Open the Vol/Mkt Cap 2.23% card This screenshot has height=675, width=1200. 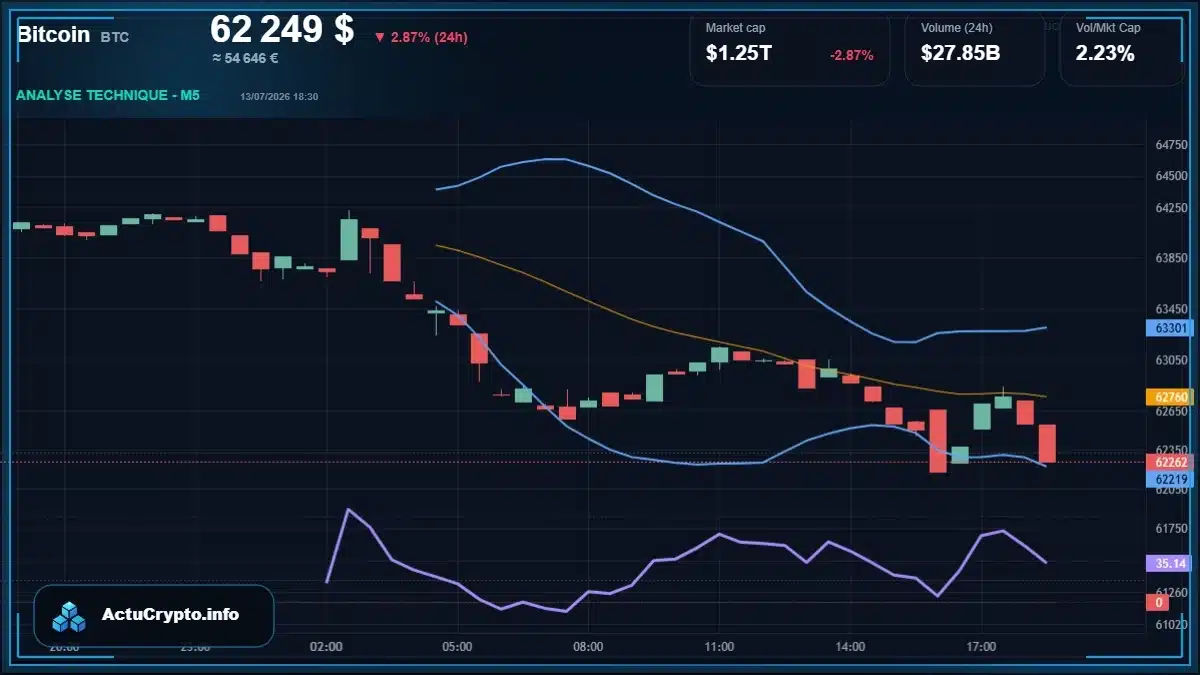point(1122,50)
